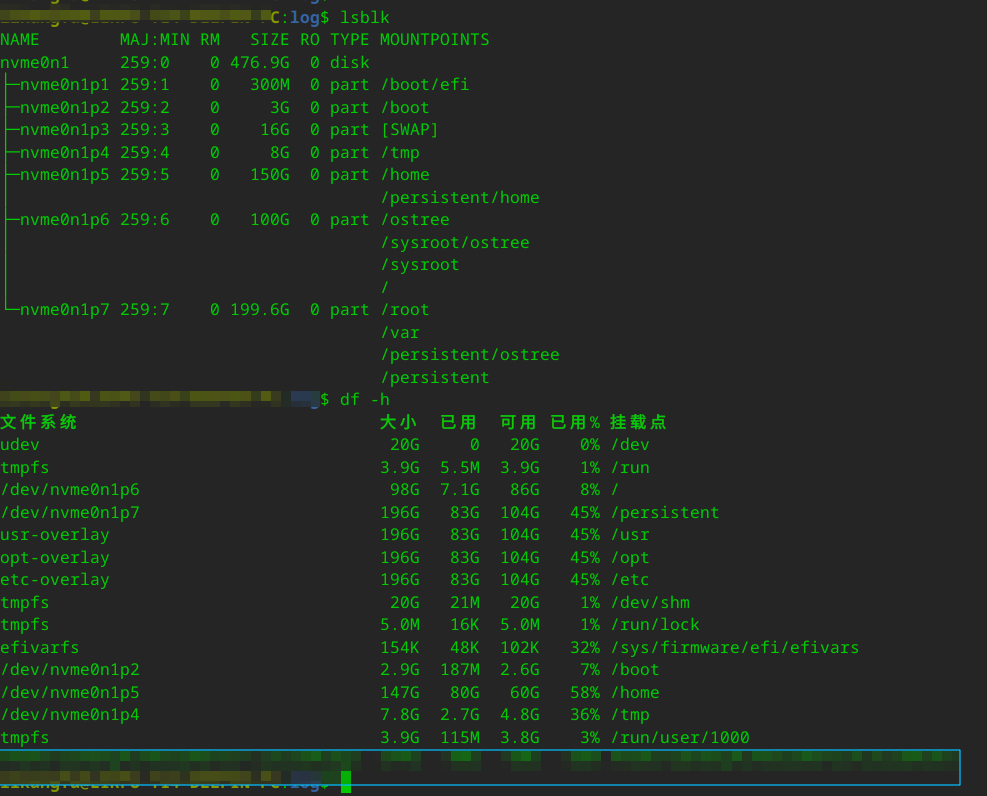Click the "文件系统" column header
This screenshot has height=796, width=987.
point(38,422)
